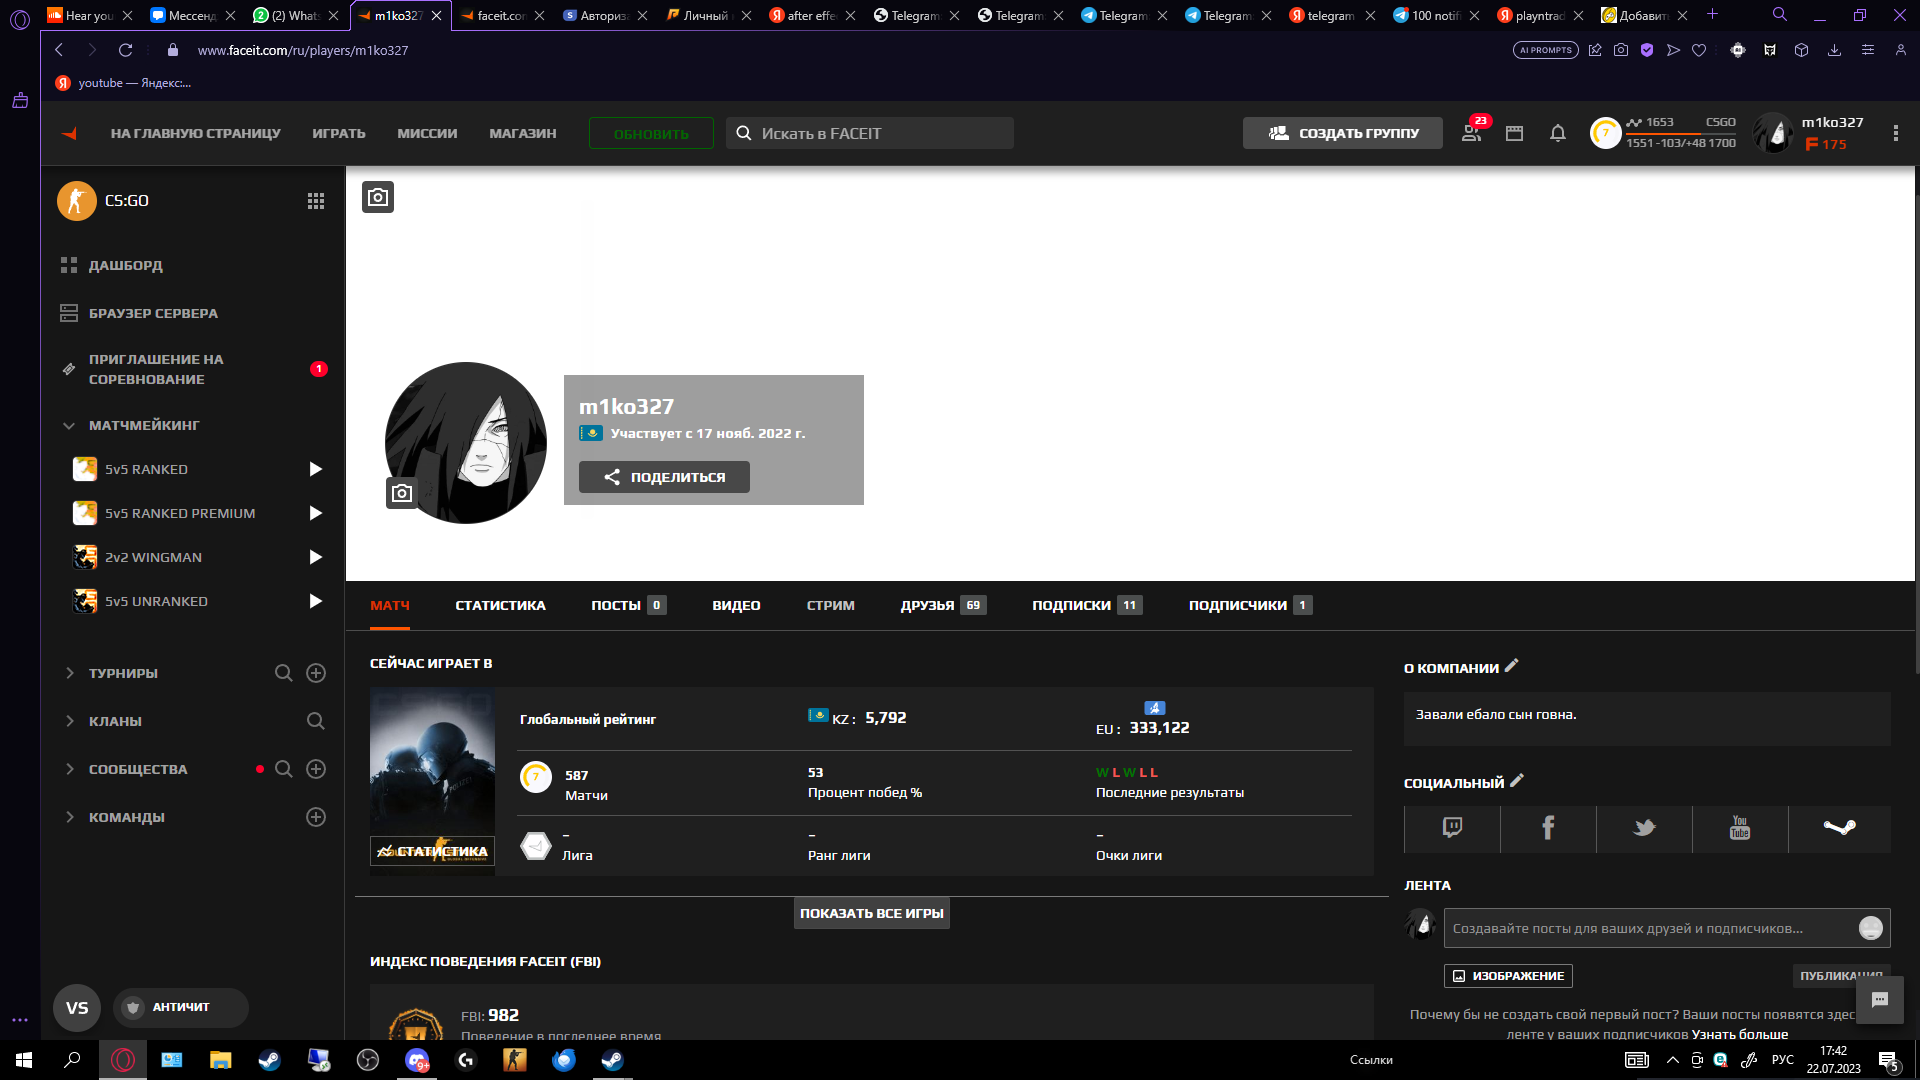
Task: Play 5v5 RANKED PREMIUM arrow
Action: click(316, 513)
